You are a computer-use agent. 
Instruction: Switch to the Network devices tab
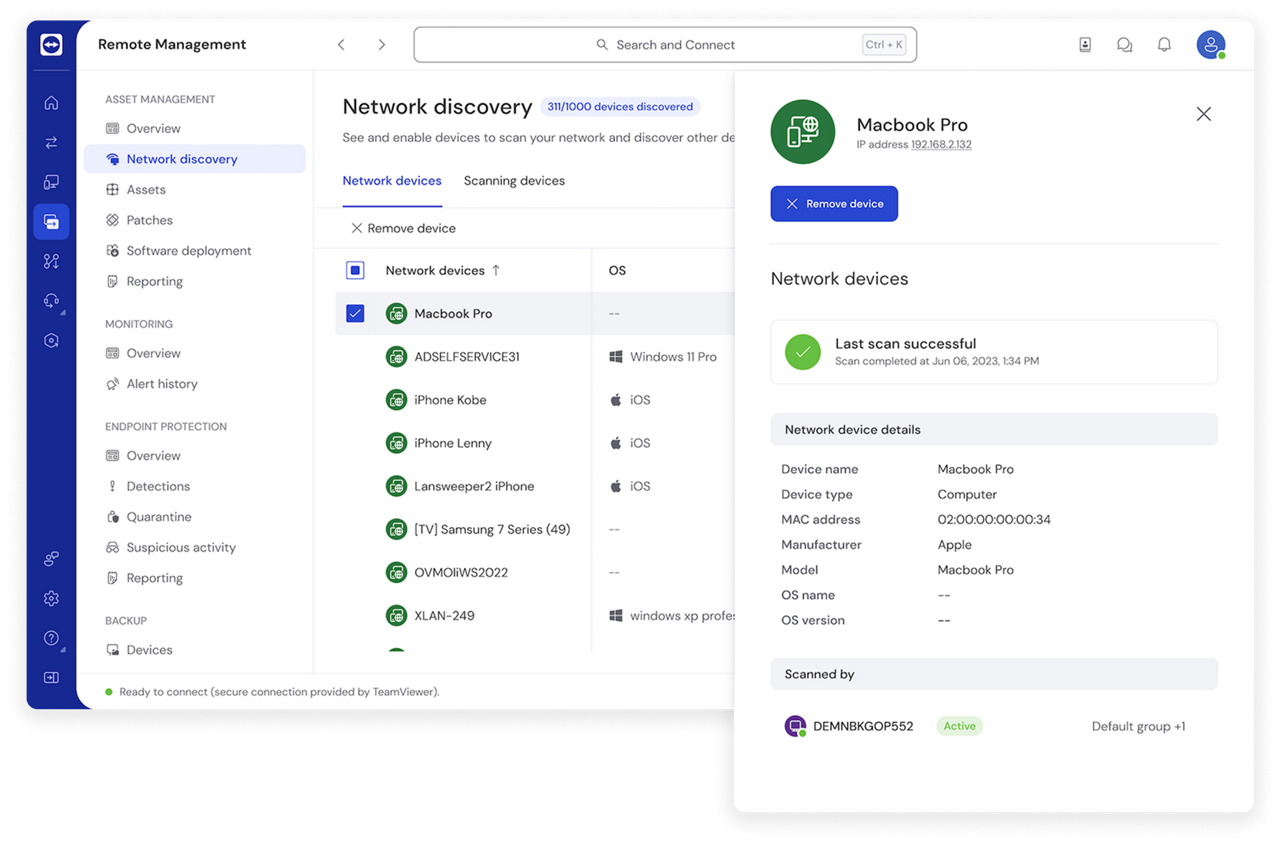point(392,181)
